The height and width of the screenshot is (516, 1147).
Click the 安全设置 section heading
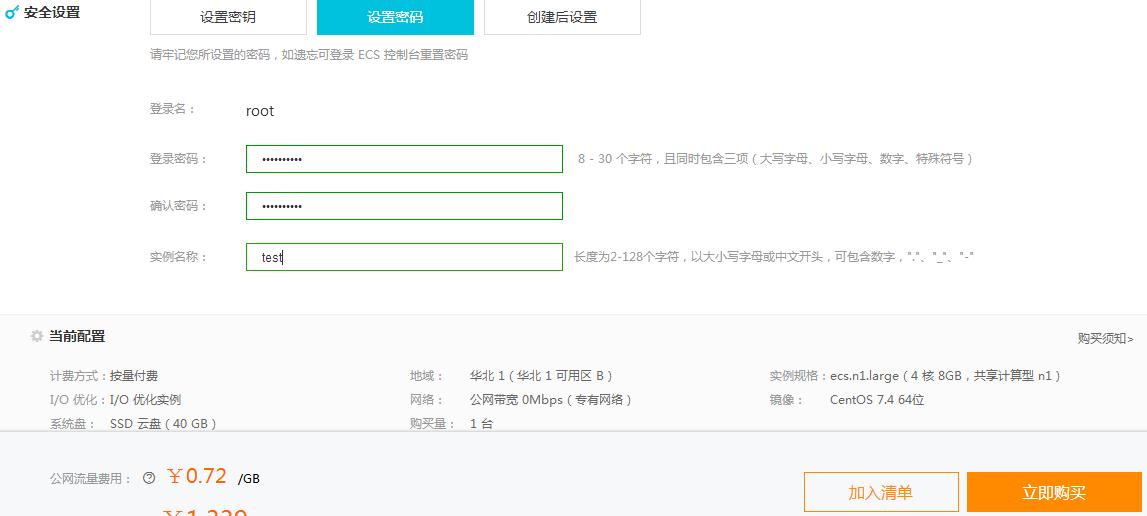pos(52,12)
